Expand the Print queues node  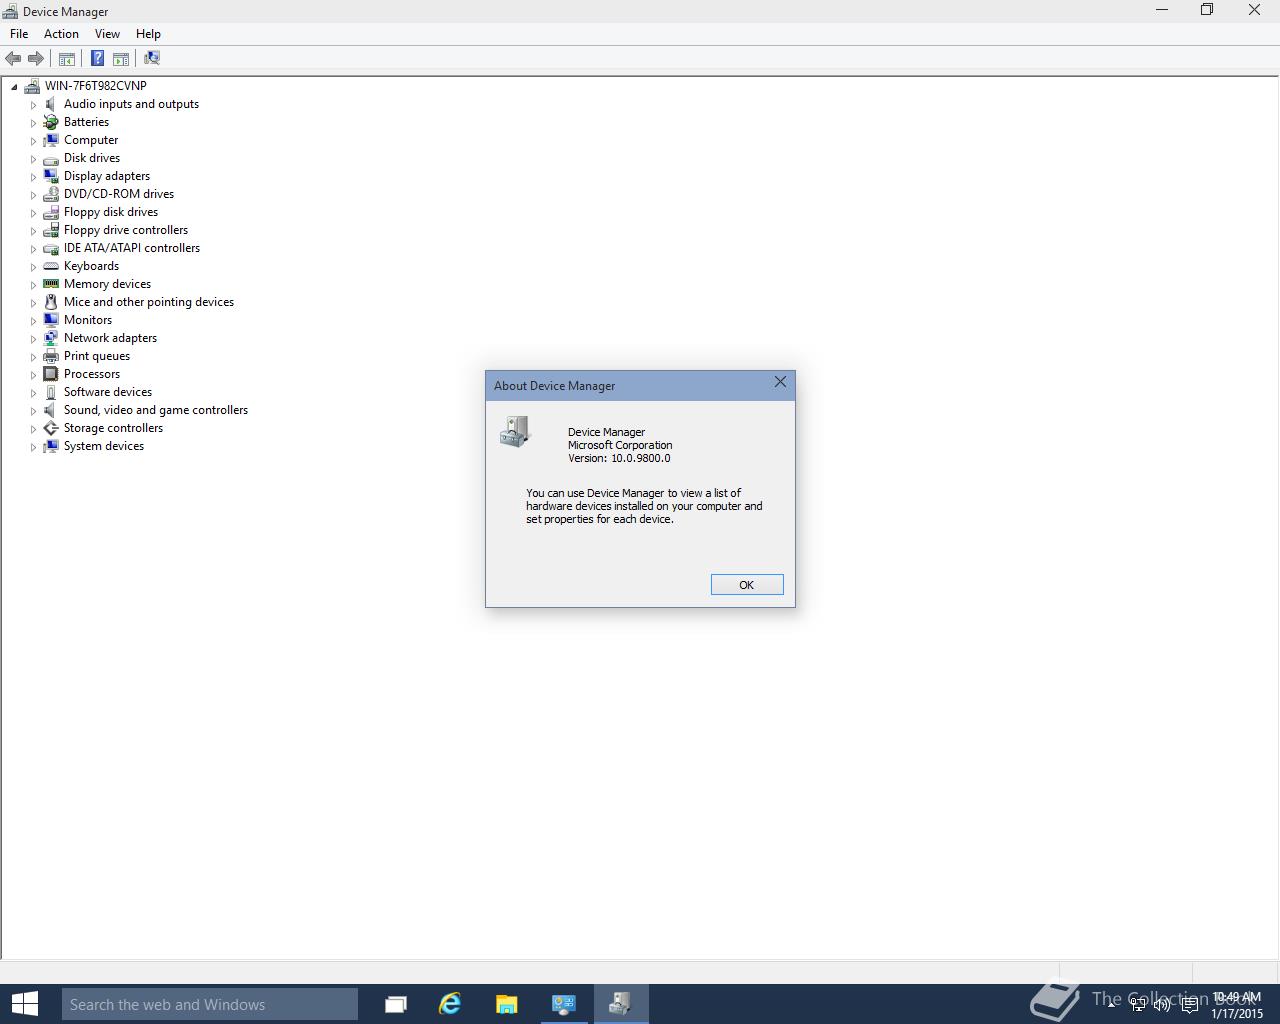pos(33,357)
